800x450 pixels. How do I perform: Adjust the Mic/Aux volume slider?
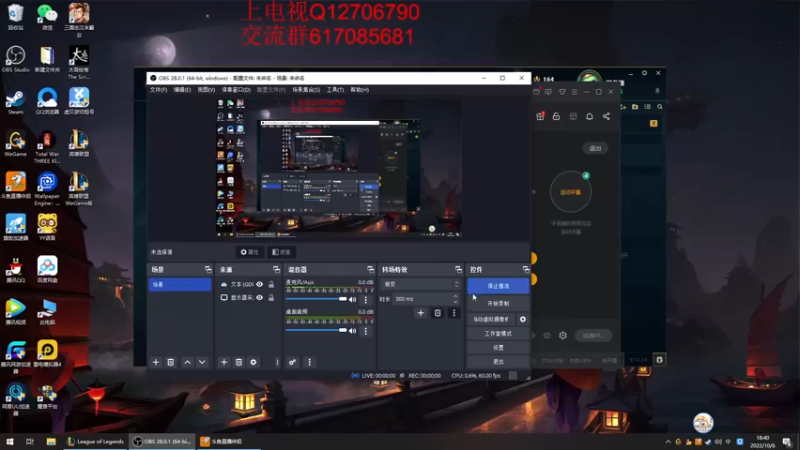pos(316,299)
